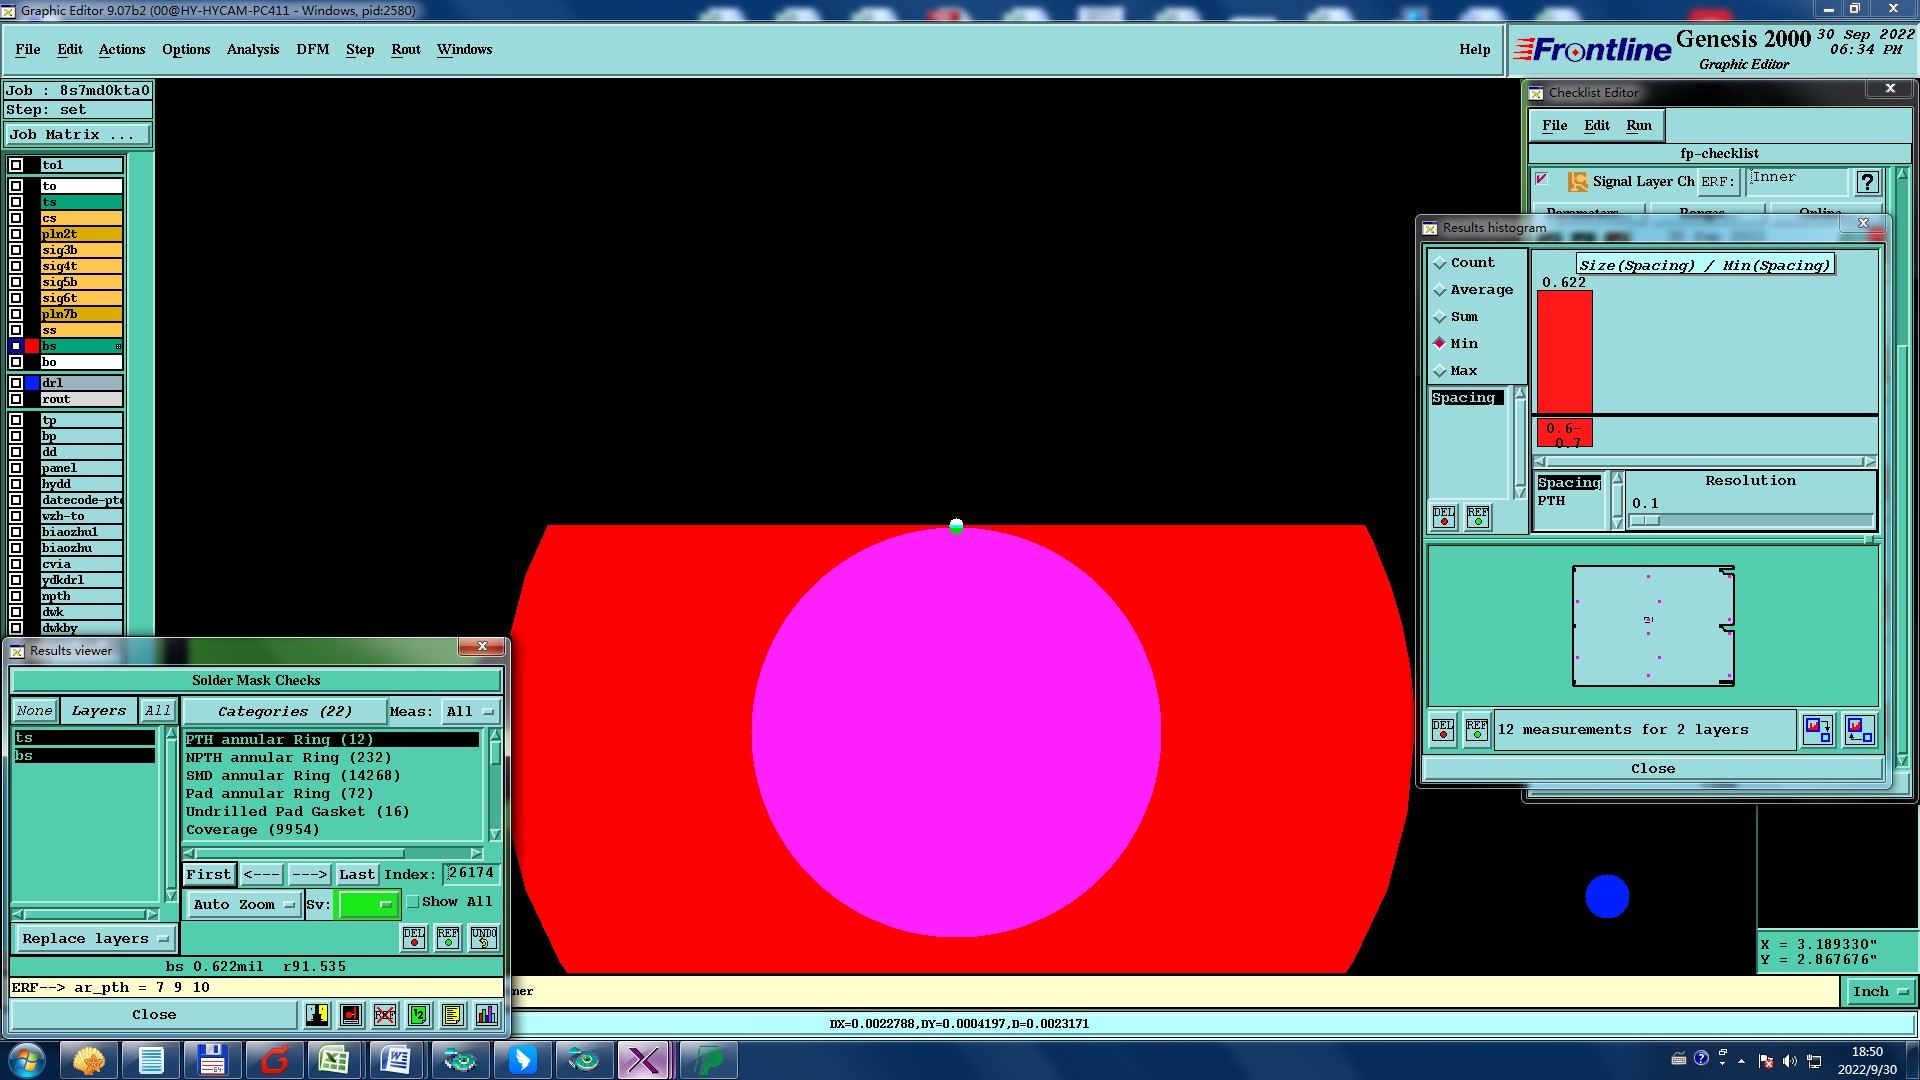The image size is (1920, 1080).
Task: Open the Analysis menu
Action: pyautogui.click(x=252, y=49)
